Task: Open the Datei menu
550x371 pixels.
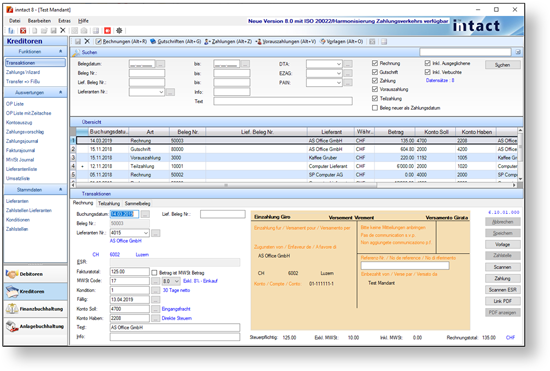Action: click(x=15, y=21)
